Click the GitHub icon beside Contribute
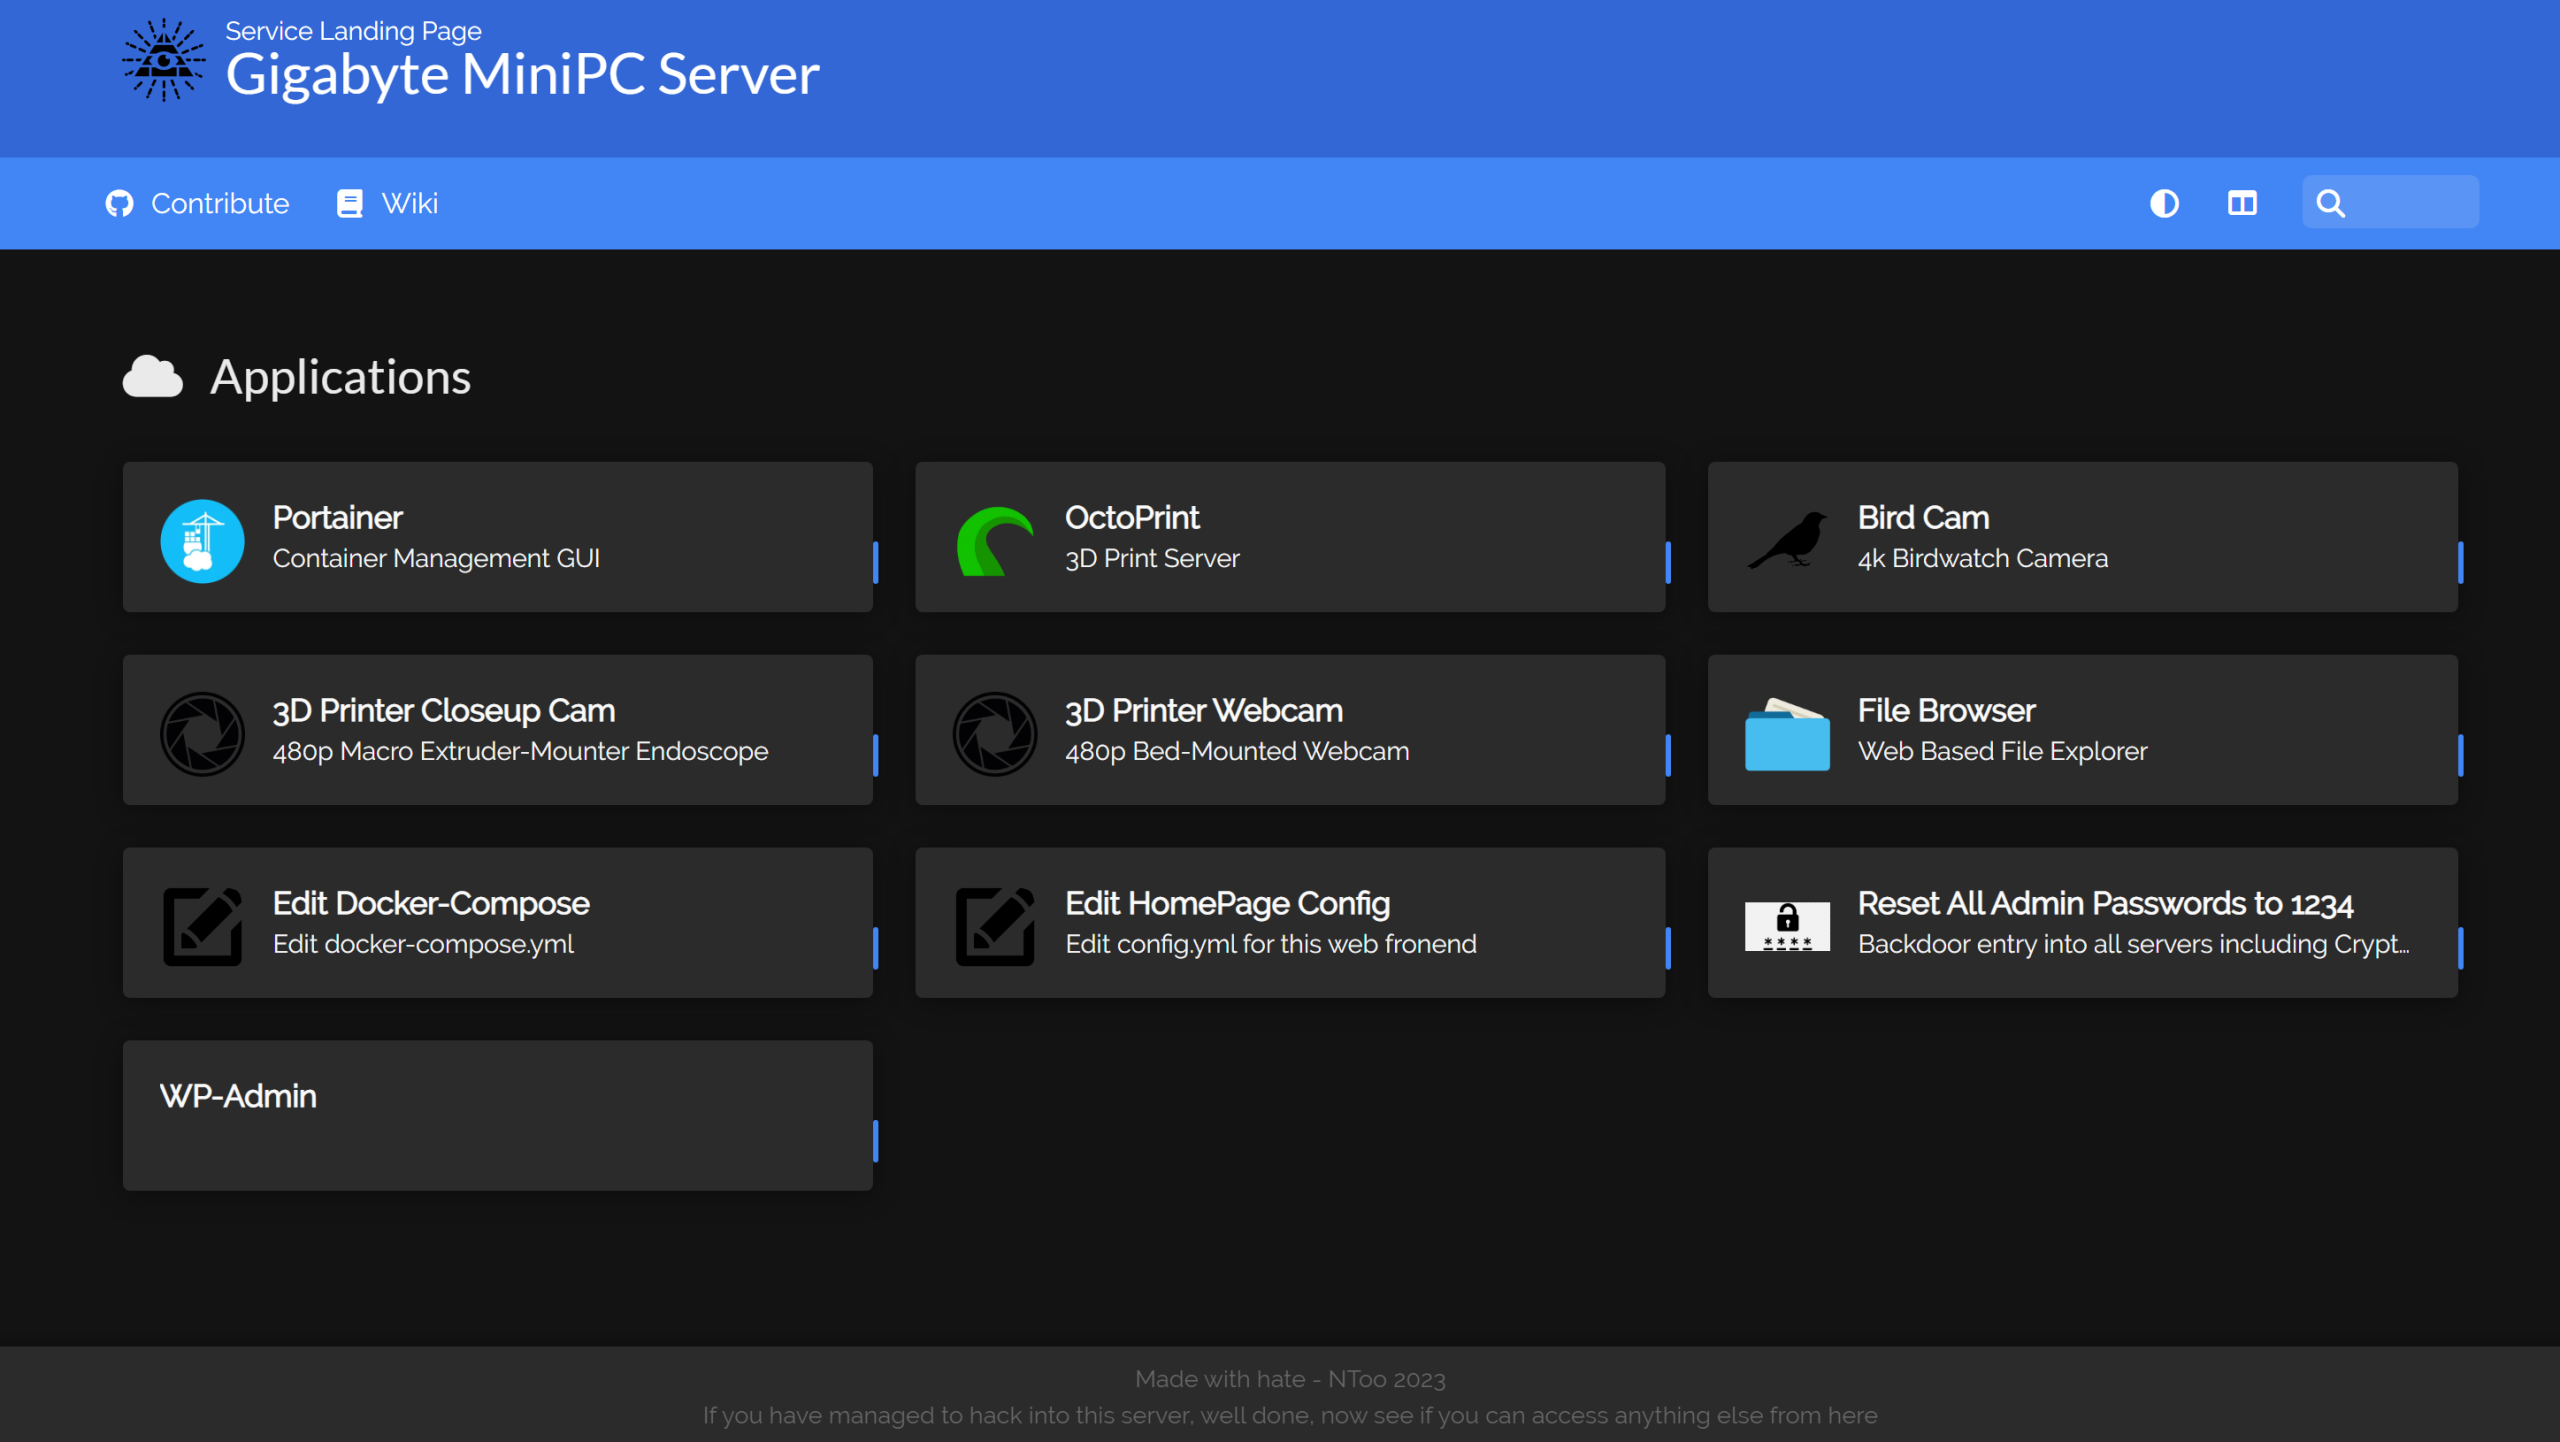Screen dimensions: 2560x1442 coord(120,204)
